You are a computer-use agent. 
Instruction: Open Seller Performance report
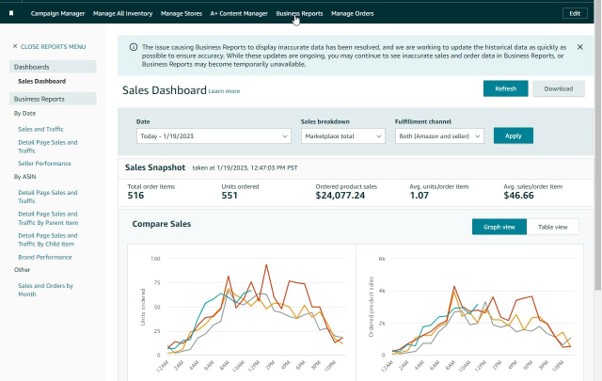click(45, 163)
